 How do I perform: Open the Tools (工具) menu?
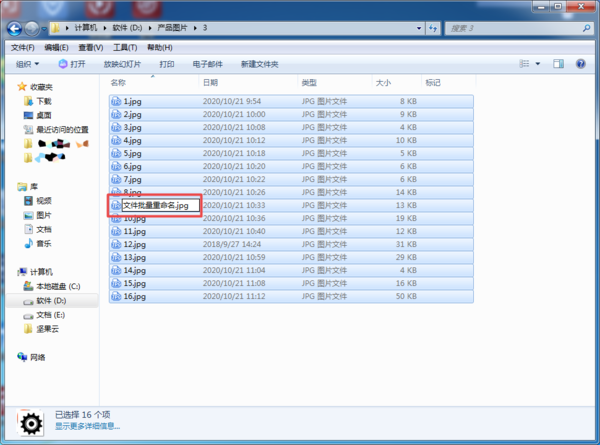click(124, 47)
